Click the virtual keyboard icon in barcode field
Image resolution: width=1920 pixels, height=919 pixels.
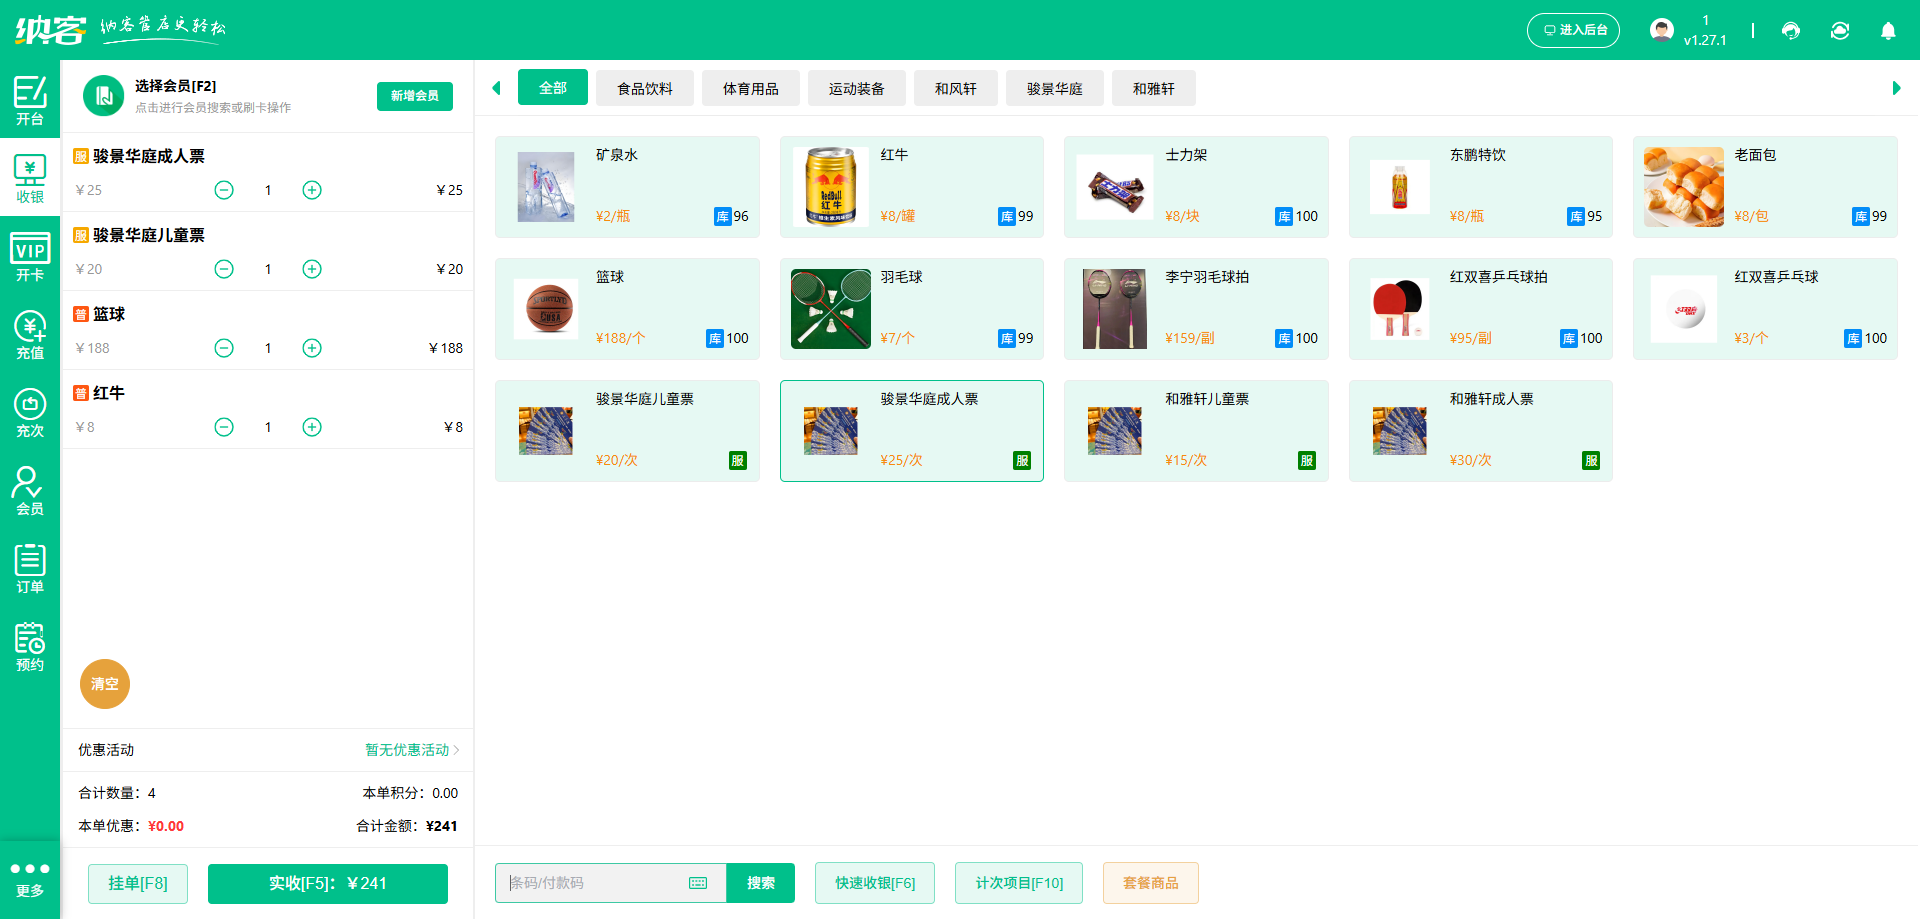(x=697, y=883)
